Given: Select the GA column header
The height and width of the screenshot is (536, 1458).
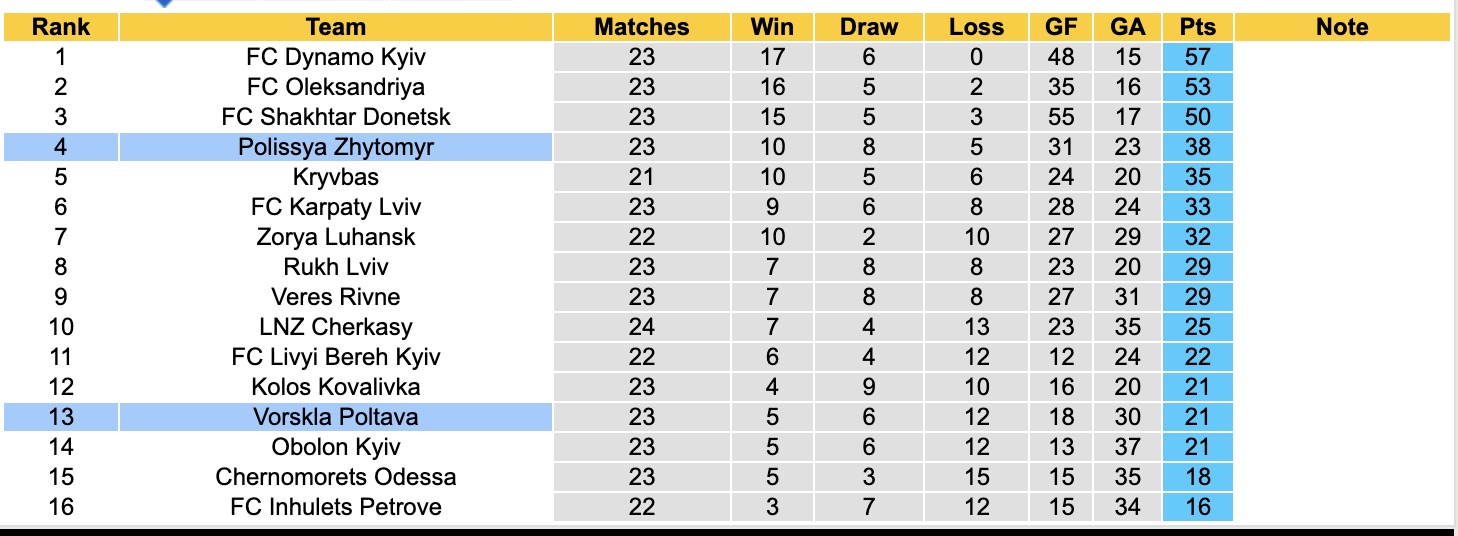Looking at the screenshot, I should click(1128, 27).
